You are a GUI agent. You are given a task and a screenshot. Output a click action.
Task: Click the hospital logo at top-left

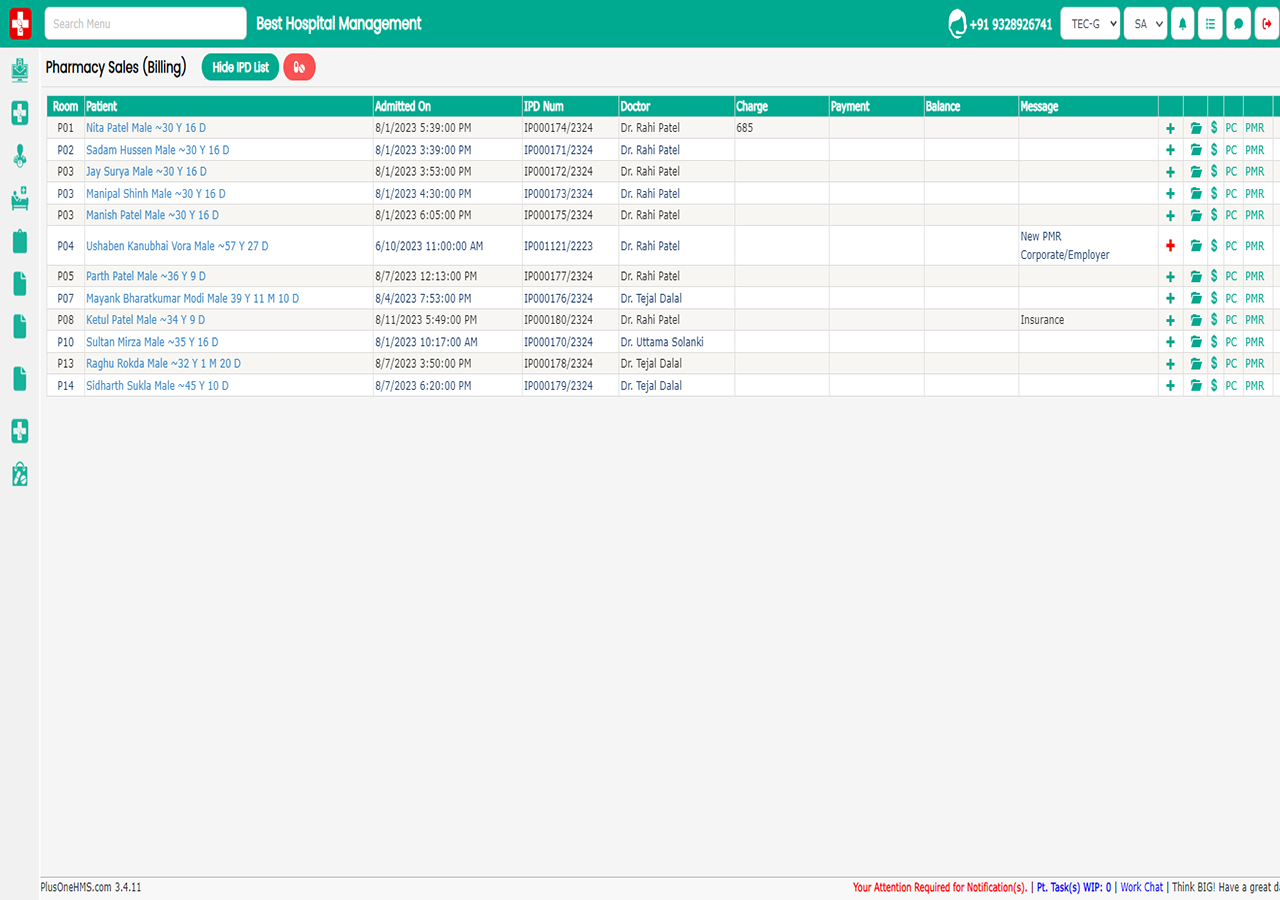20,24
